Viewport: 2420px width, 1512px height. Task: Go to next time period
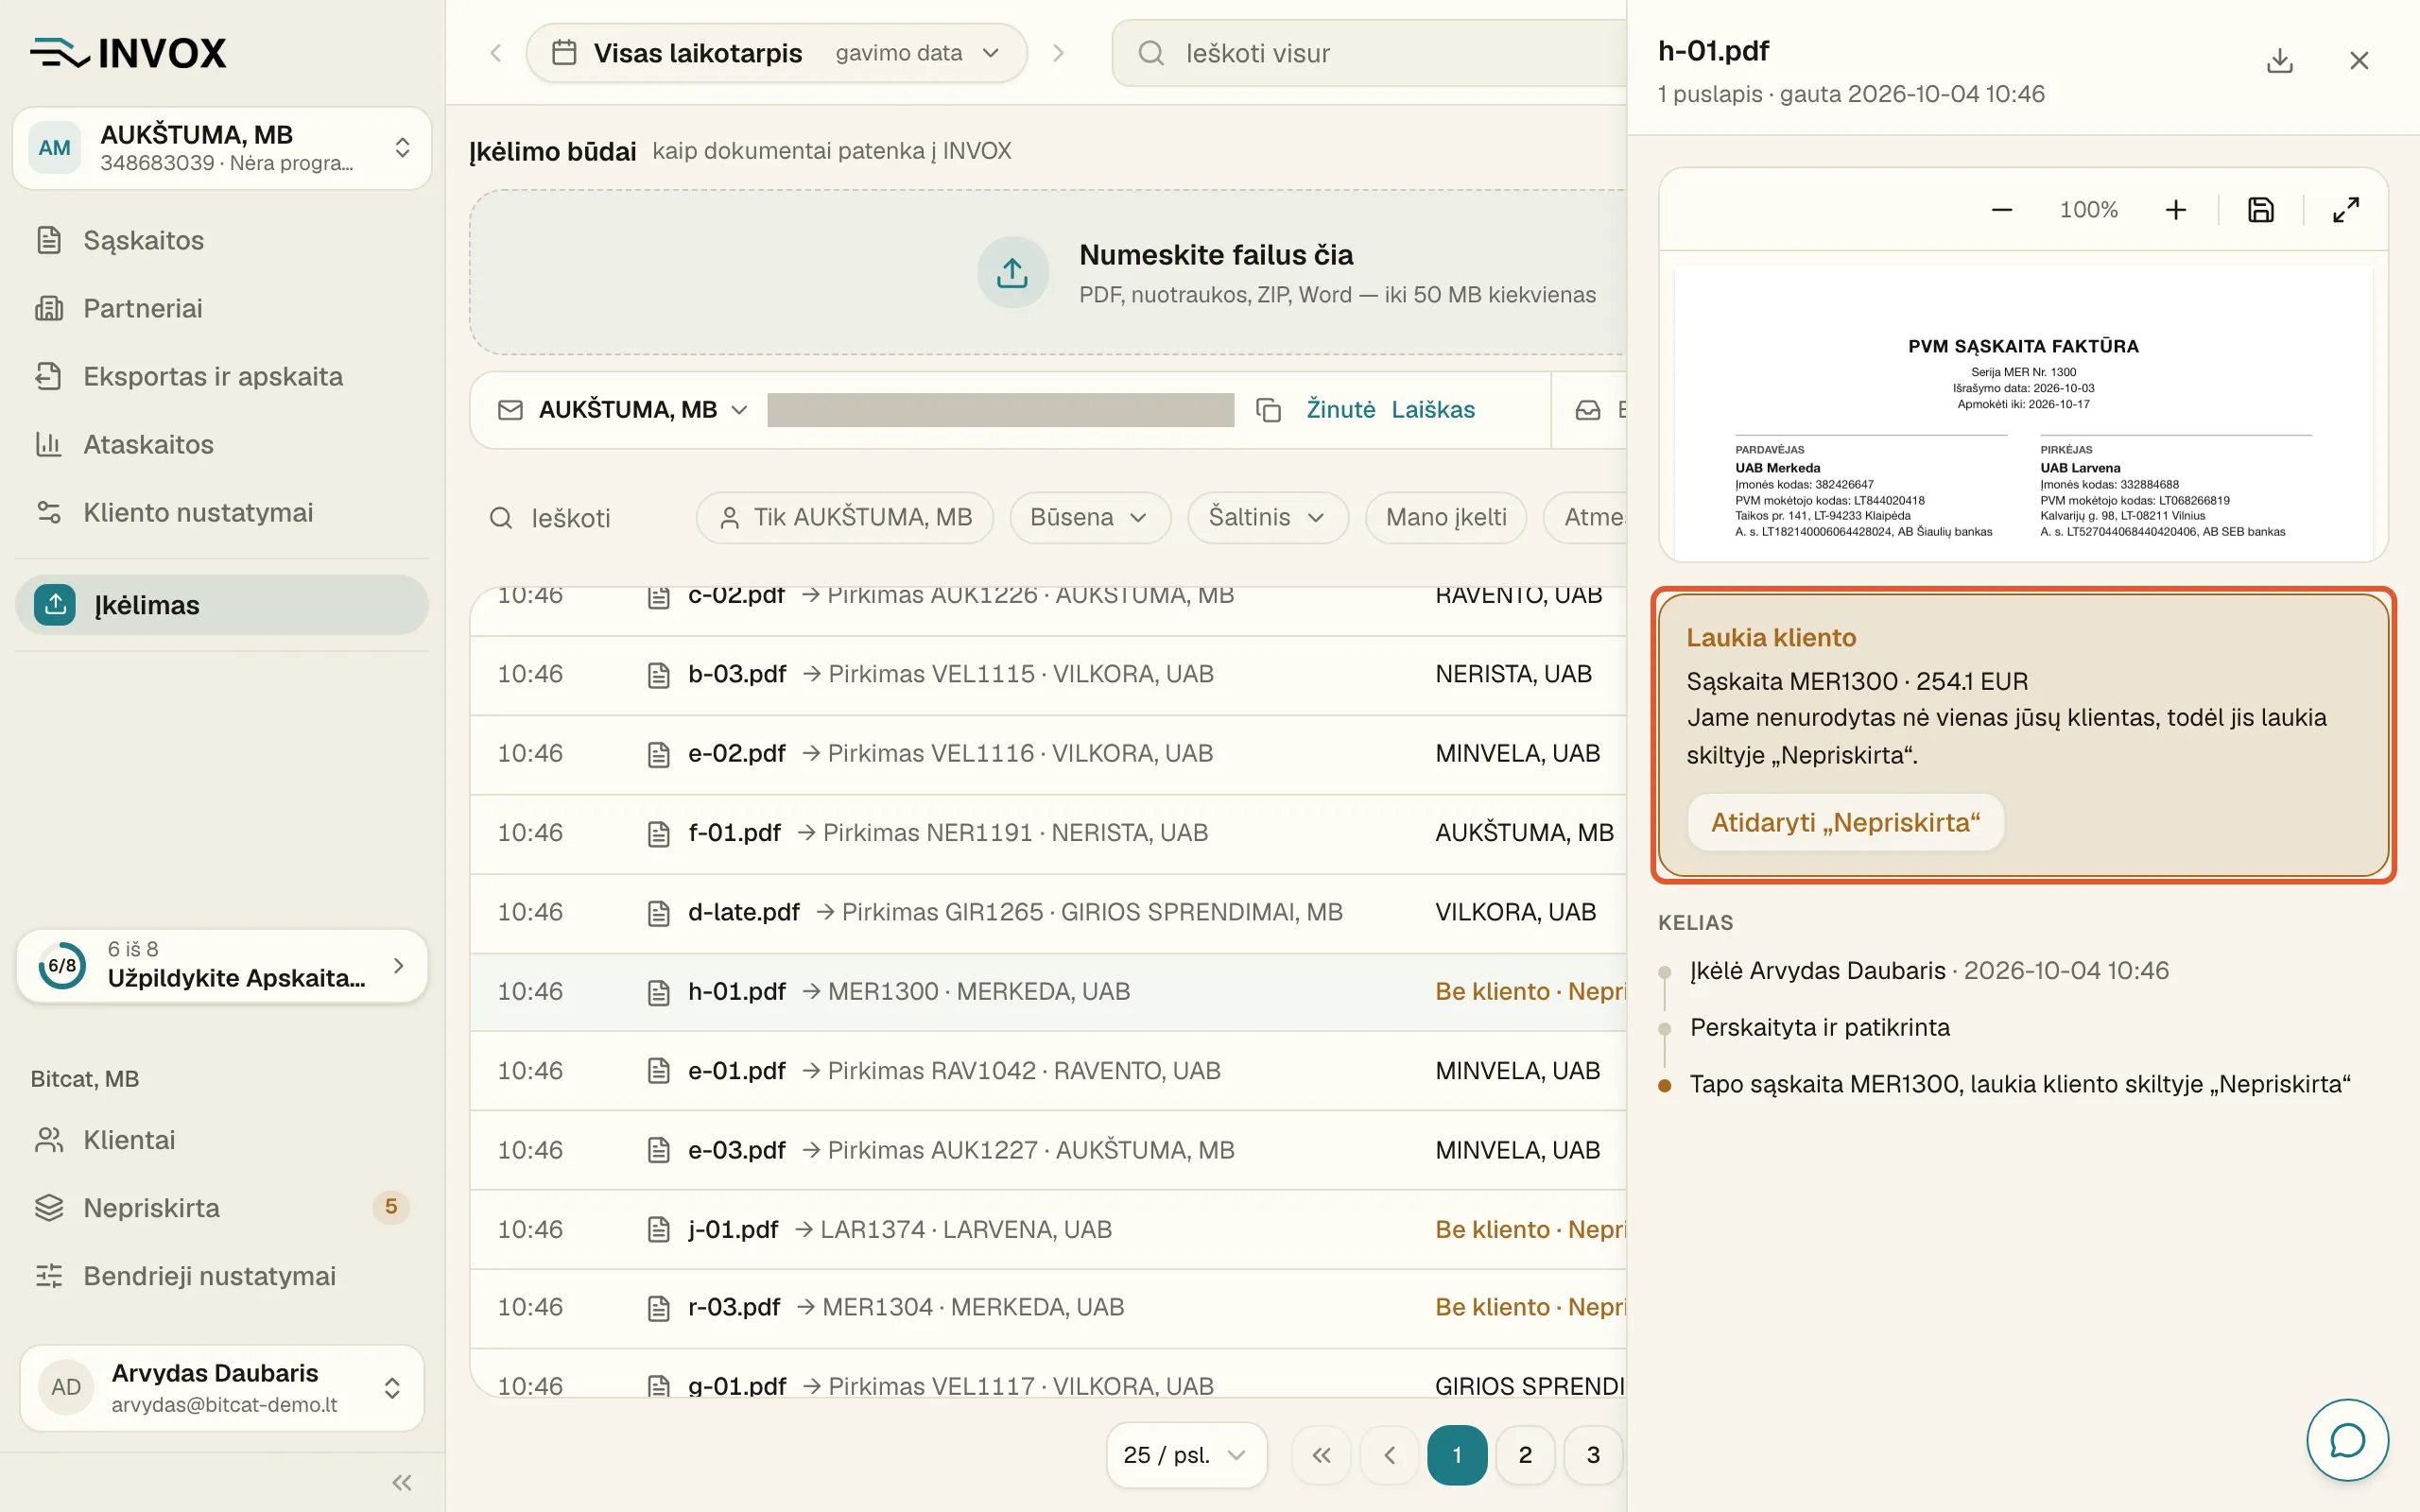click(1058, 53)
